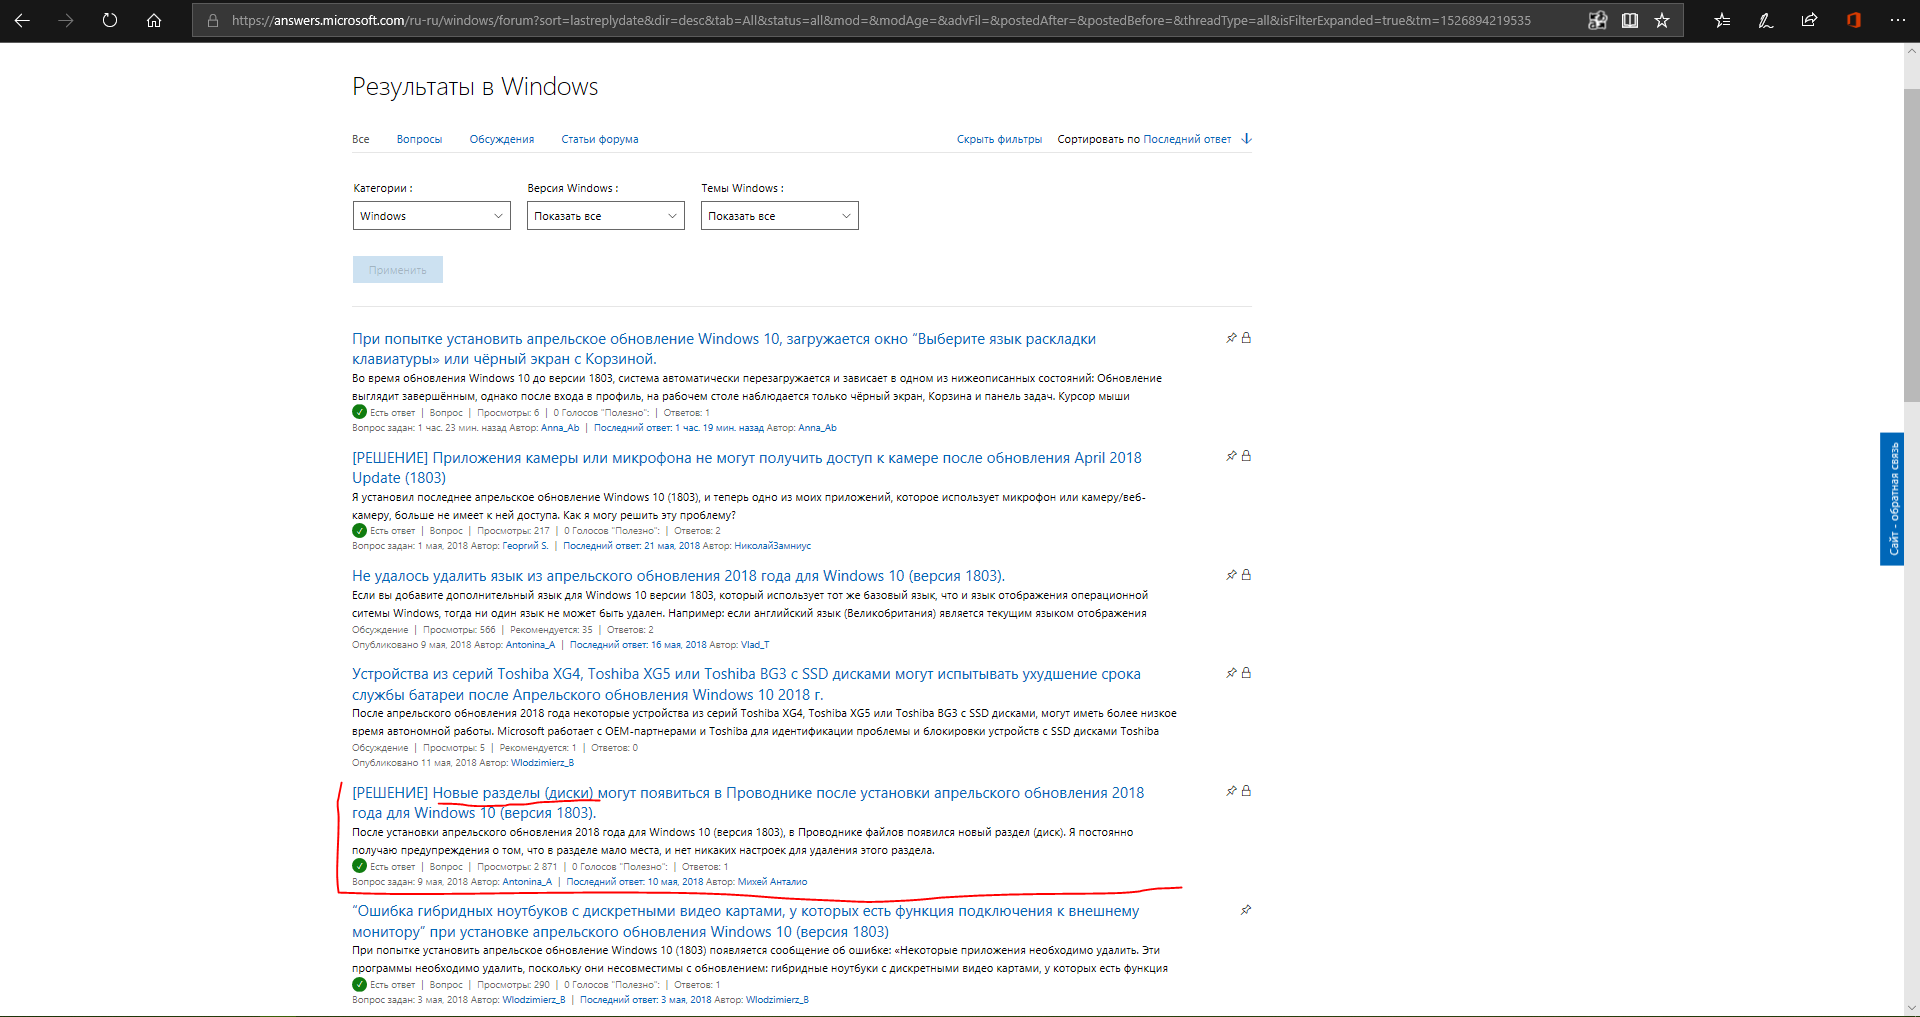Screen dimensions: 1920x1017
Task: Open thread about Выберите язык раскладки клавиатуры
Action: pyautogui.click(x=724, y=349)
